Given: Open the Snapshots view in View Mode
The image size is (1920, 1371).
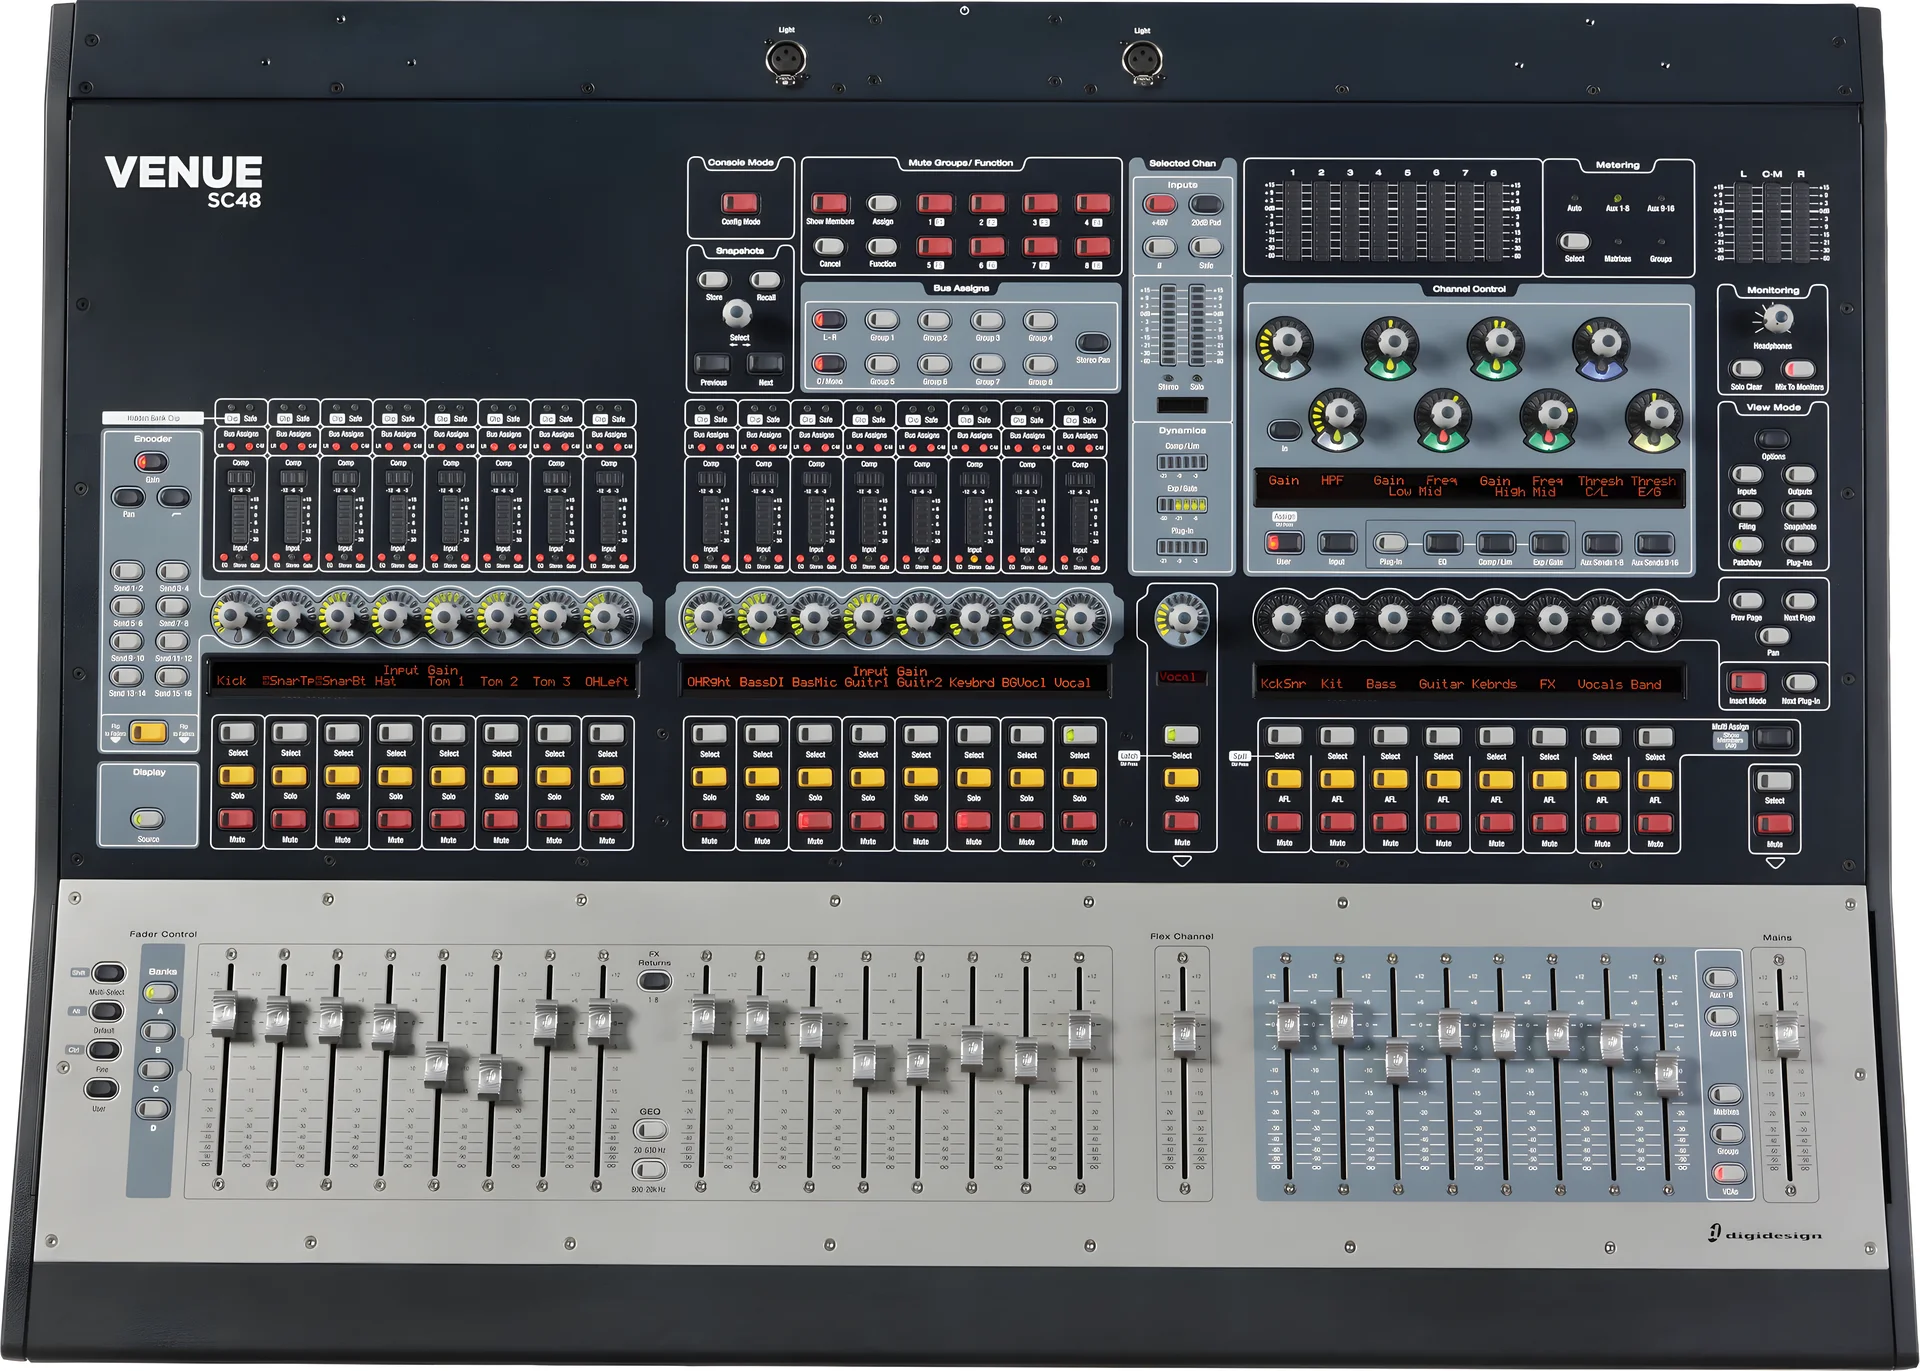Looking at the screenshot, I should (x=1799, y=509).
